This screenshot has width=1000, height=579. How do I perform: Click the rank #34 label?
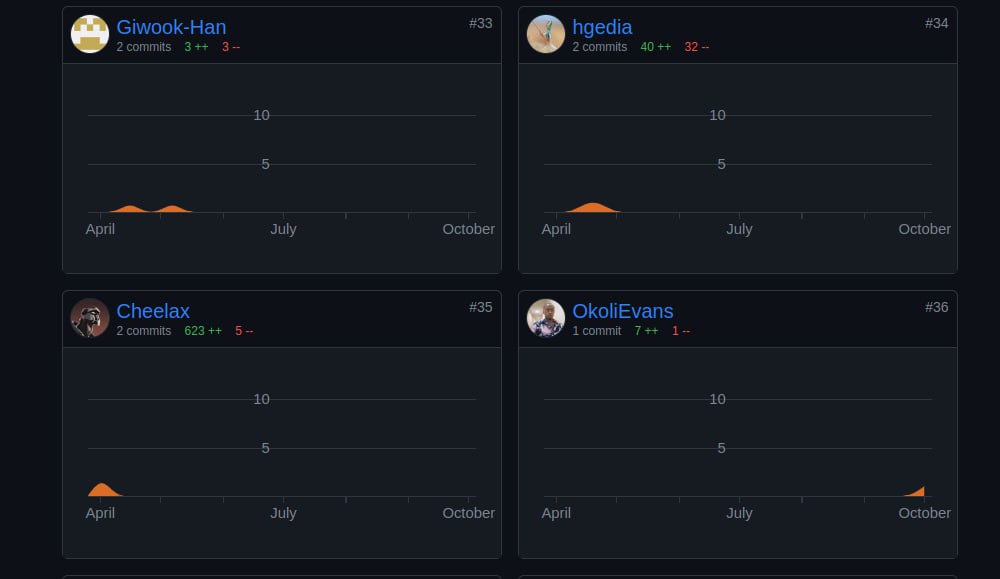point(936,24)
